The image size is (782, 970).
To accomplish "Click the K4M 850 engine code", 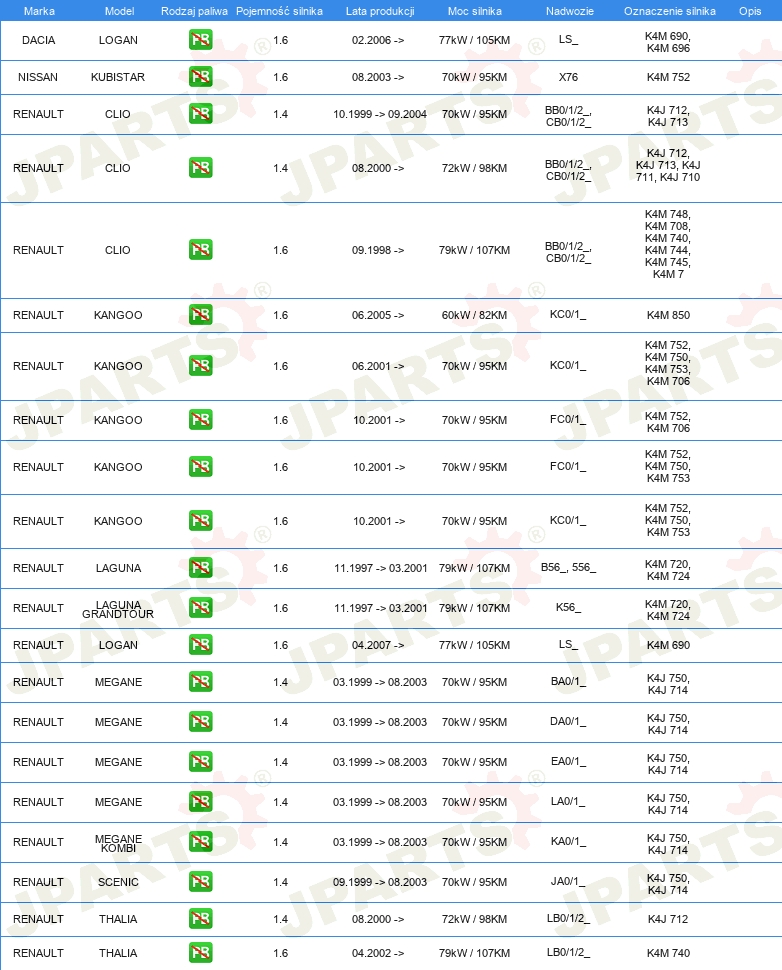I will tap(668, 315).
